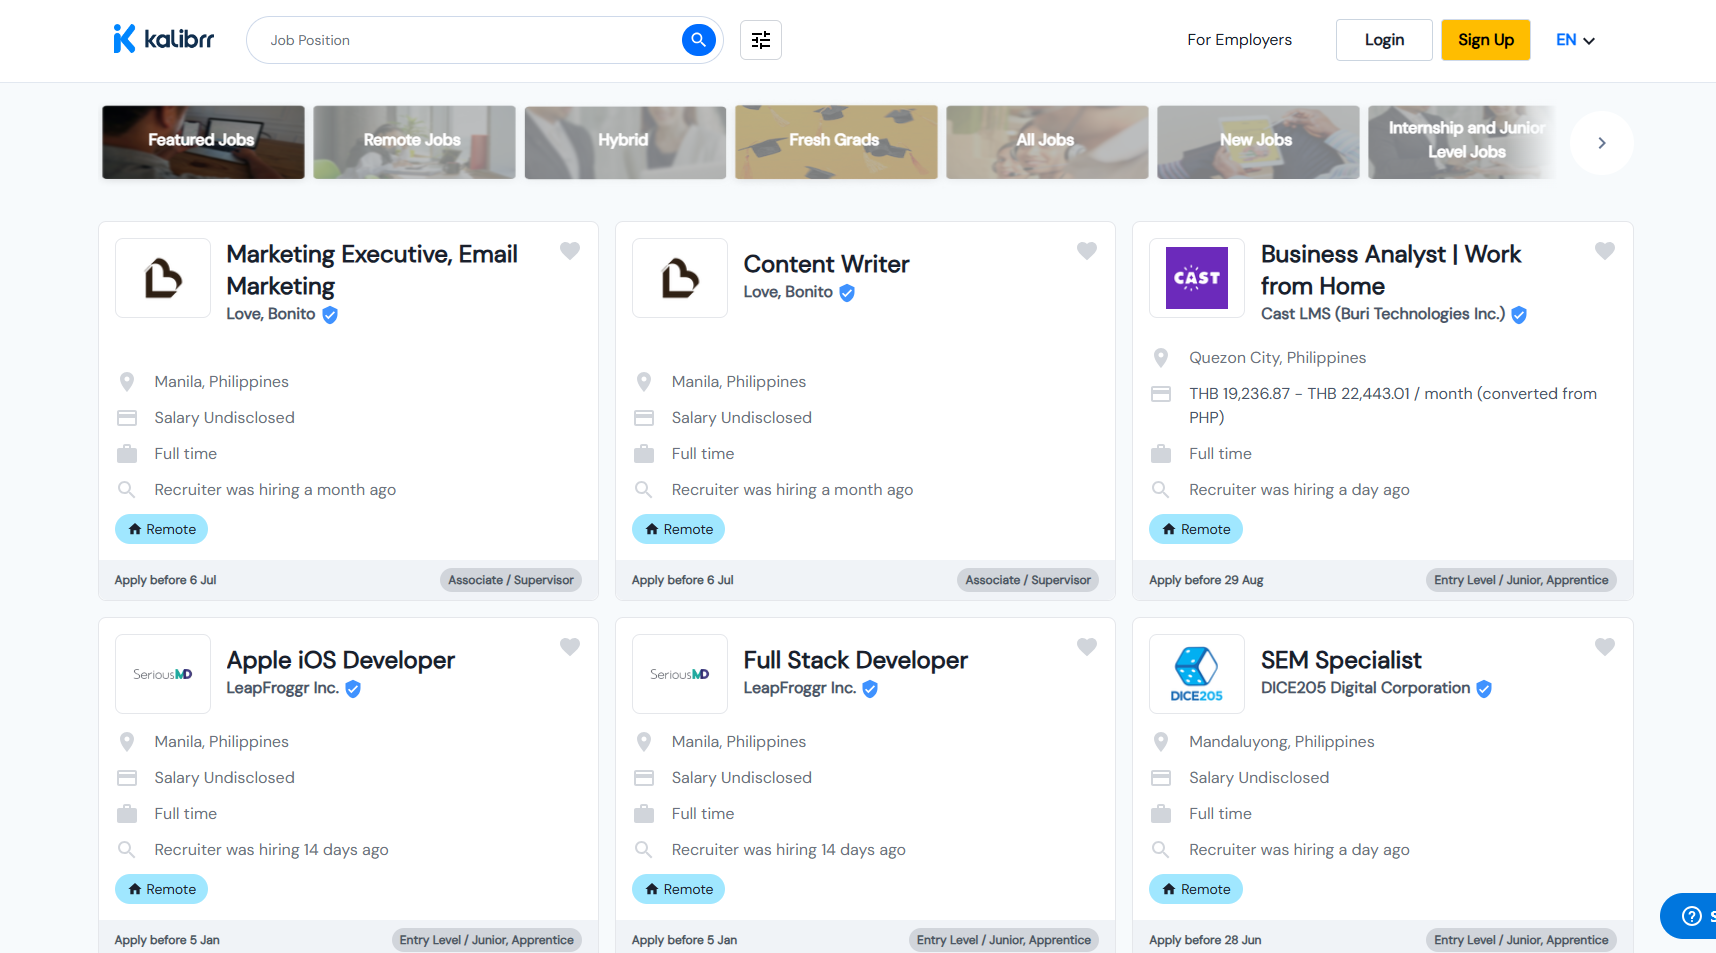Click Entry Level tag on Full Stack Developer card

click(x=1004, y=940)
